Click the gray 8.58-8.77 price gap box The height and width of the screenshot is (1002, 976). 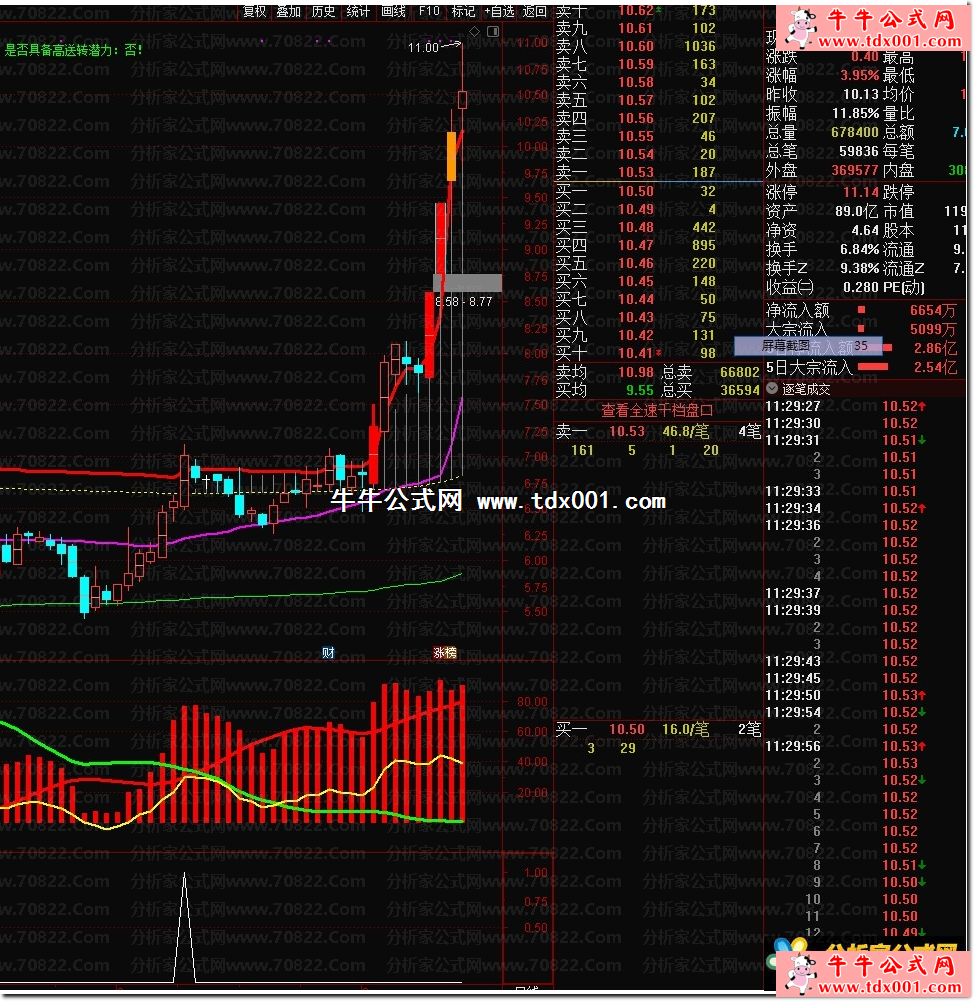467,282
